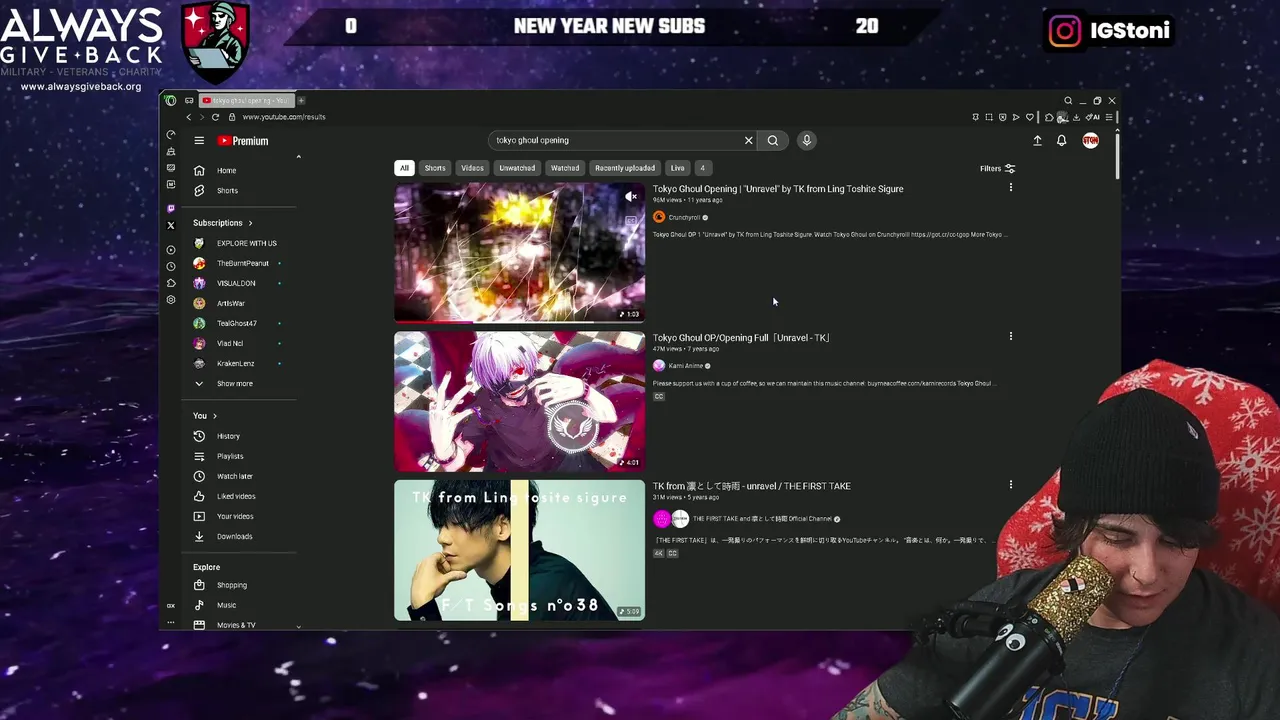Select the Recently uploaded chip
The image size is (1280, 720).
[625, 168]
